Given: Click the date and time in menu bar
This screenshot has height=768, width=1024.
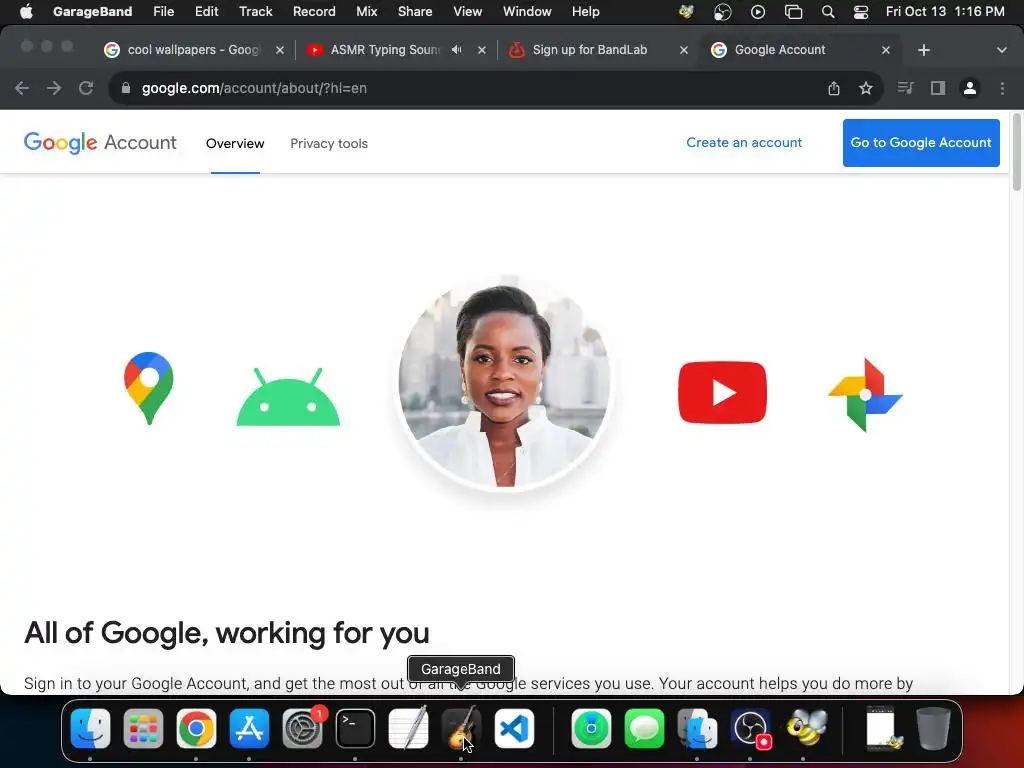Looking at the screenshot, I should 945,12.
